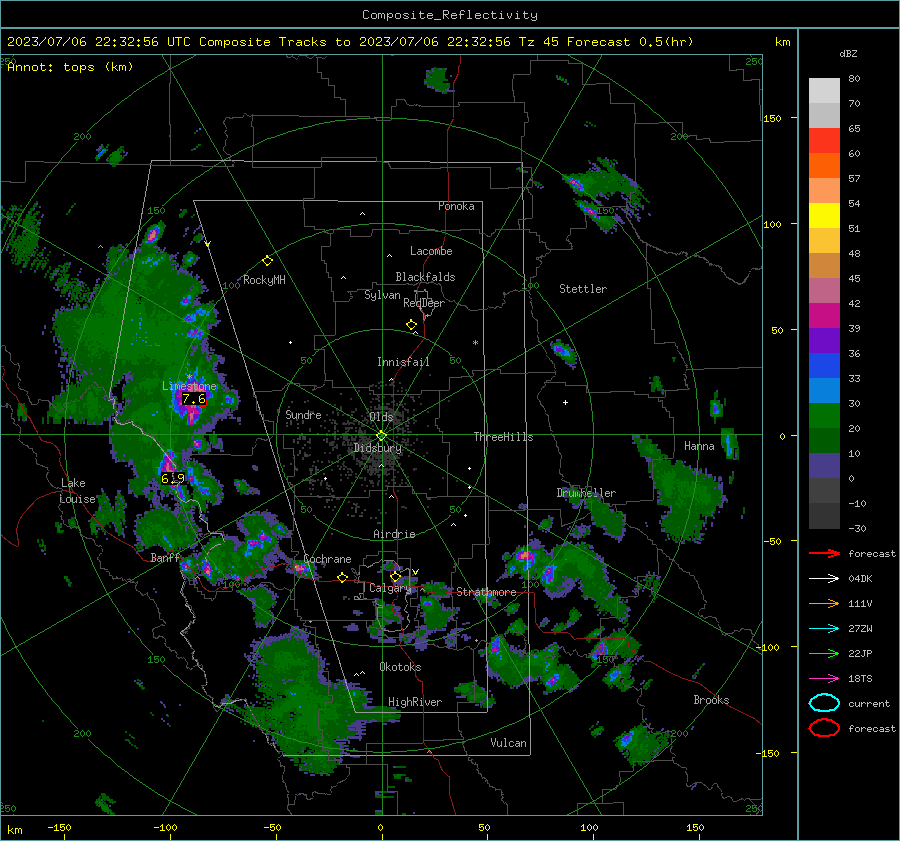Click the Sundre town label

[x=303, y=414]
